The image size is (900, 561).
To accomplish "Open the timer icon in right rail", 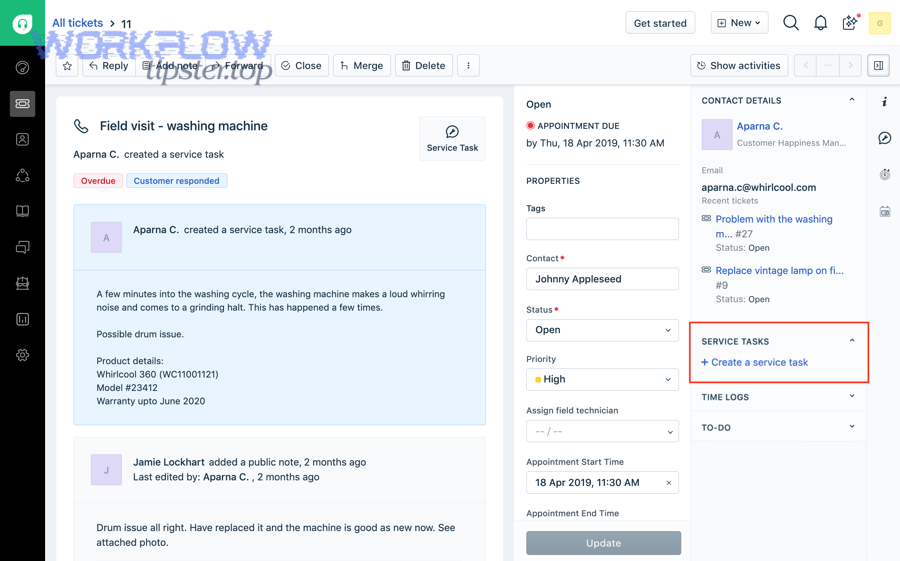I will (885, 175).
